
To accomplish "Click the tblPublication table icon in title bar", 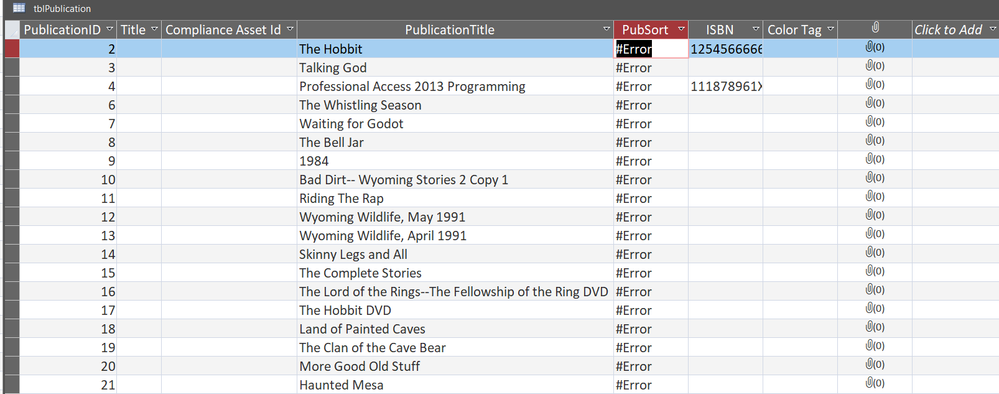I will pos(19,8).
